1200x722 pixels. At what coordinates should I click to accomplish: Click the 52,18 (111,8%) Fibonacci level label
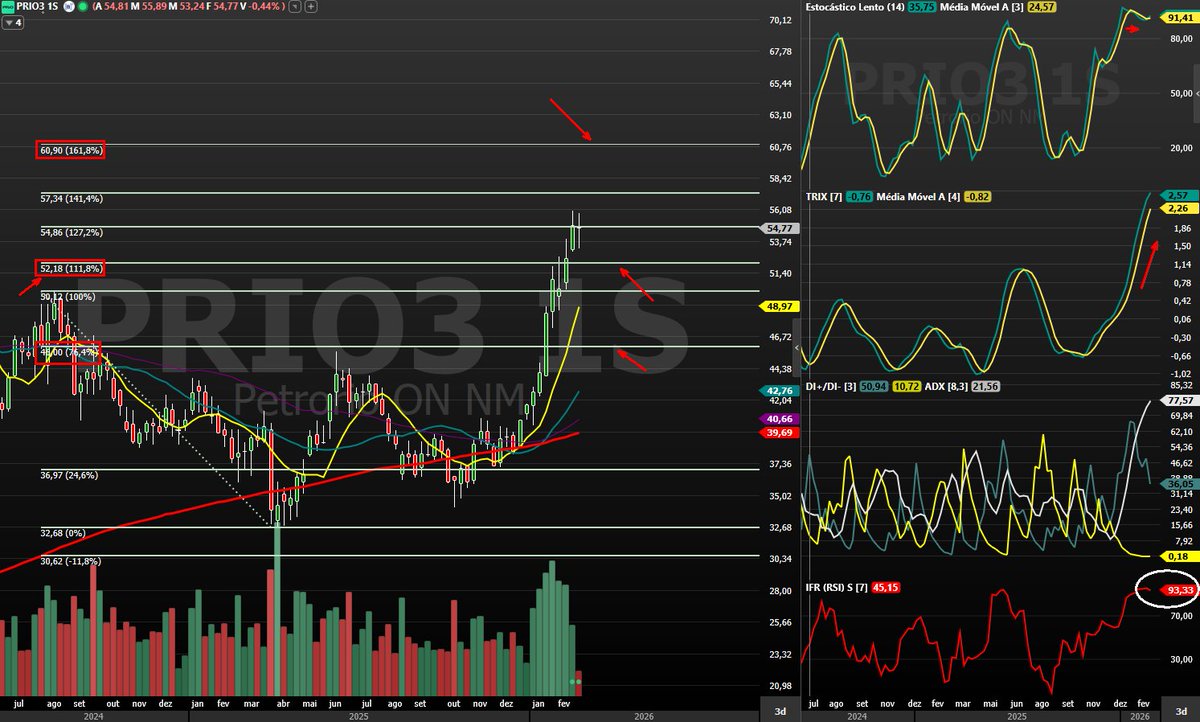tap(71, 268)
